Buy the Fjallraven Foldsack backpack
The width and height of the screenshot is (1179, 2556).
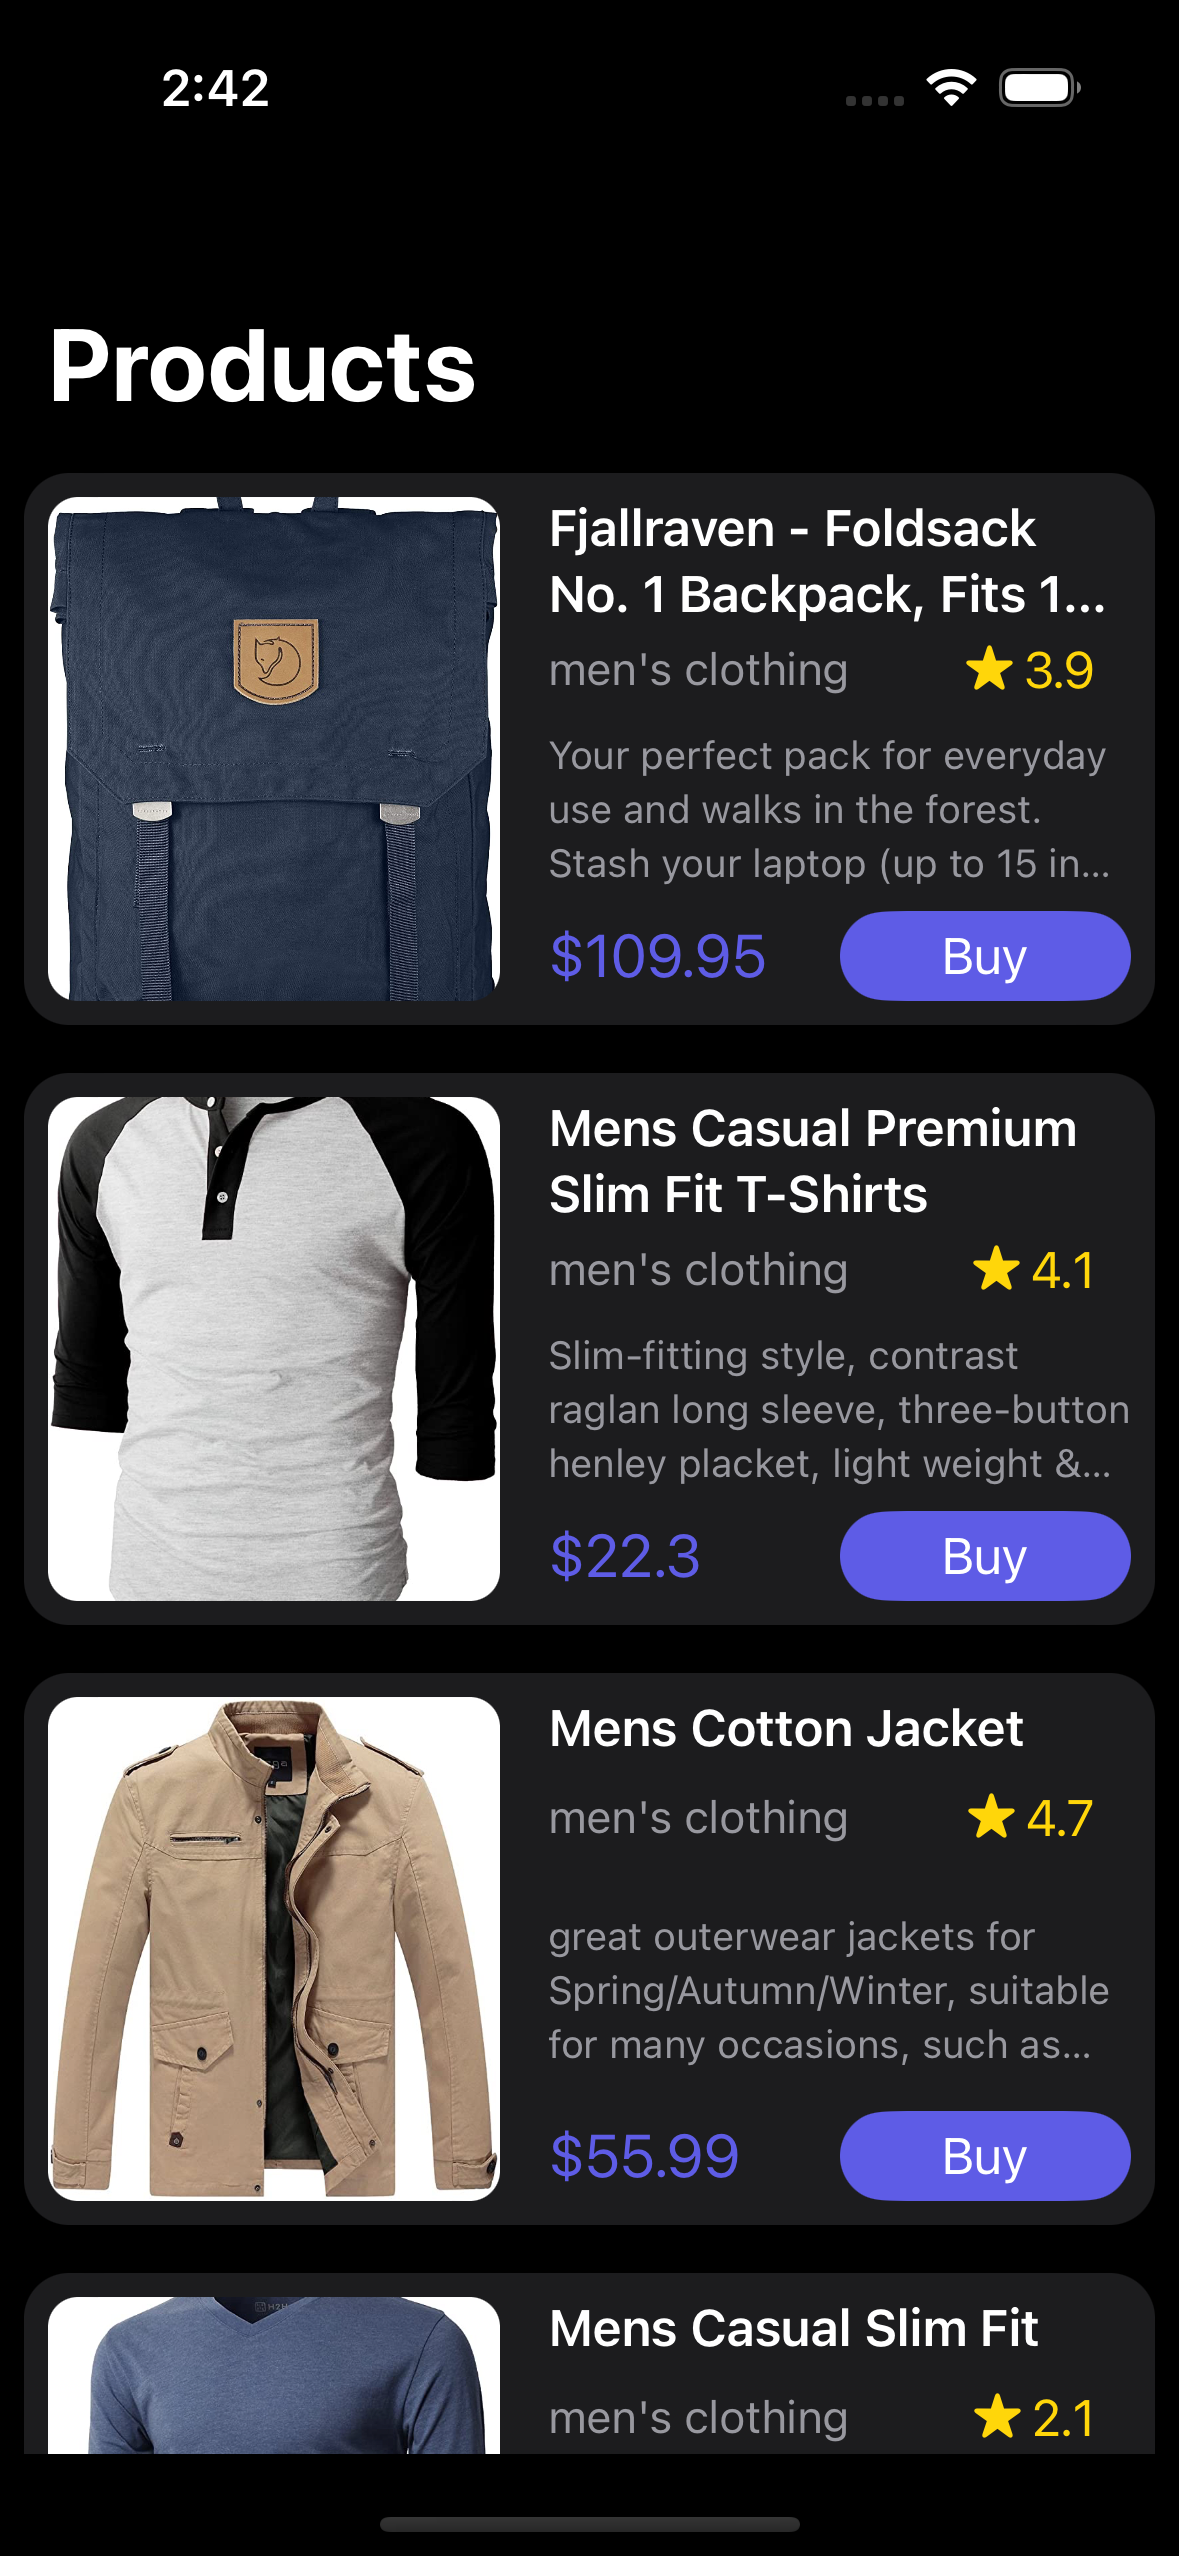(x=985, y=956)
